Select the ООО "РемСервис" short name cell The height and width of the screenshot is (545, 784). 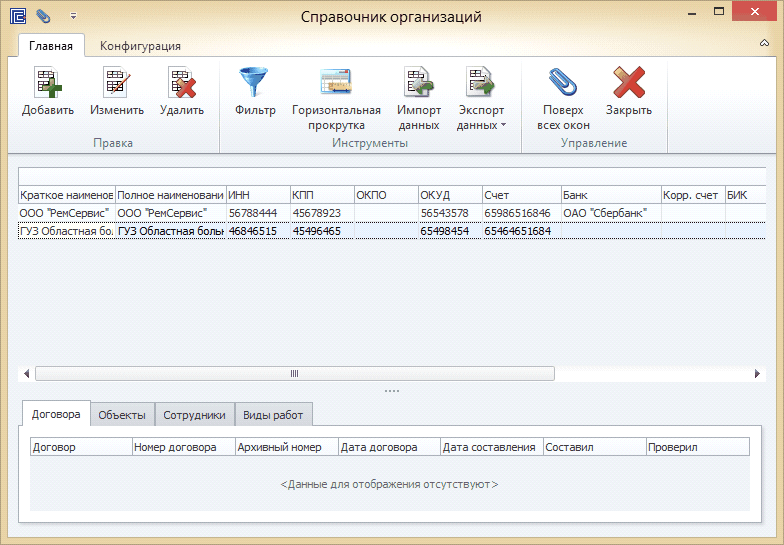(66, 213)
